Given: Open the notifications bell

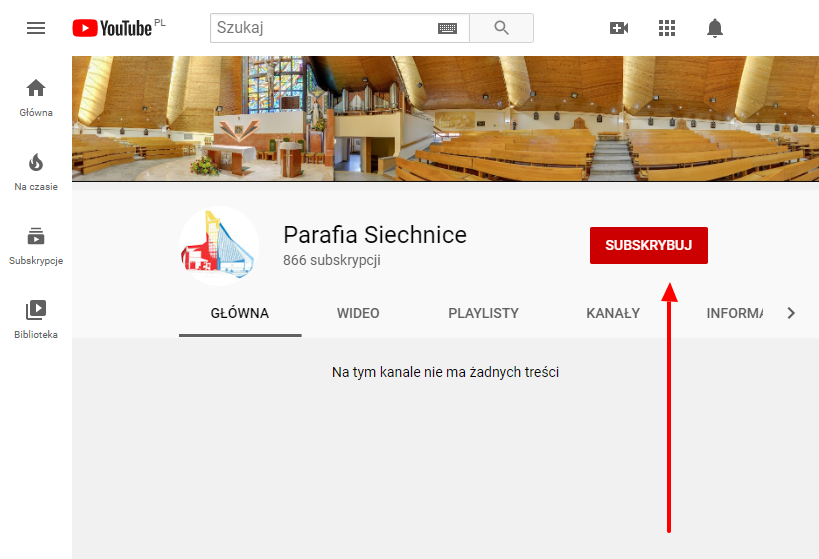Looking at the screenshot, I should tap(715, 28).
